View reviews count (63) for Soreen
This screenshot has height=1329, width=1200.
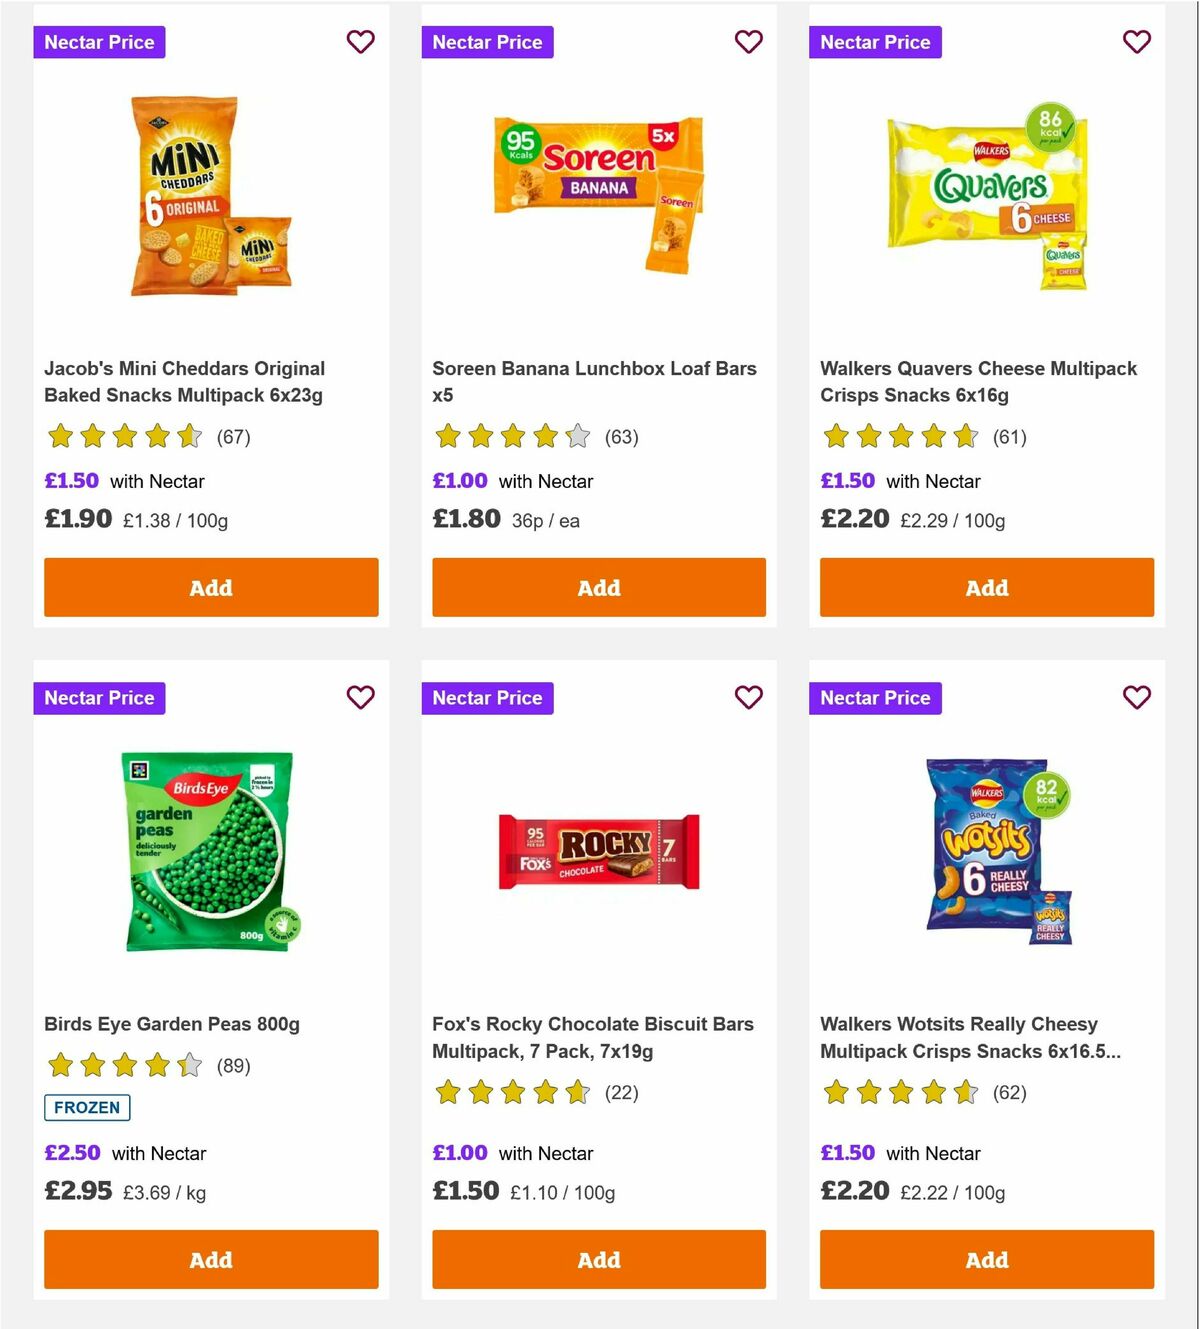pyautogui.click(x=621, y=437)
